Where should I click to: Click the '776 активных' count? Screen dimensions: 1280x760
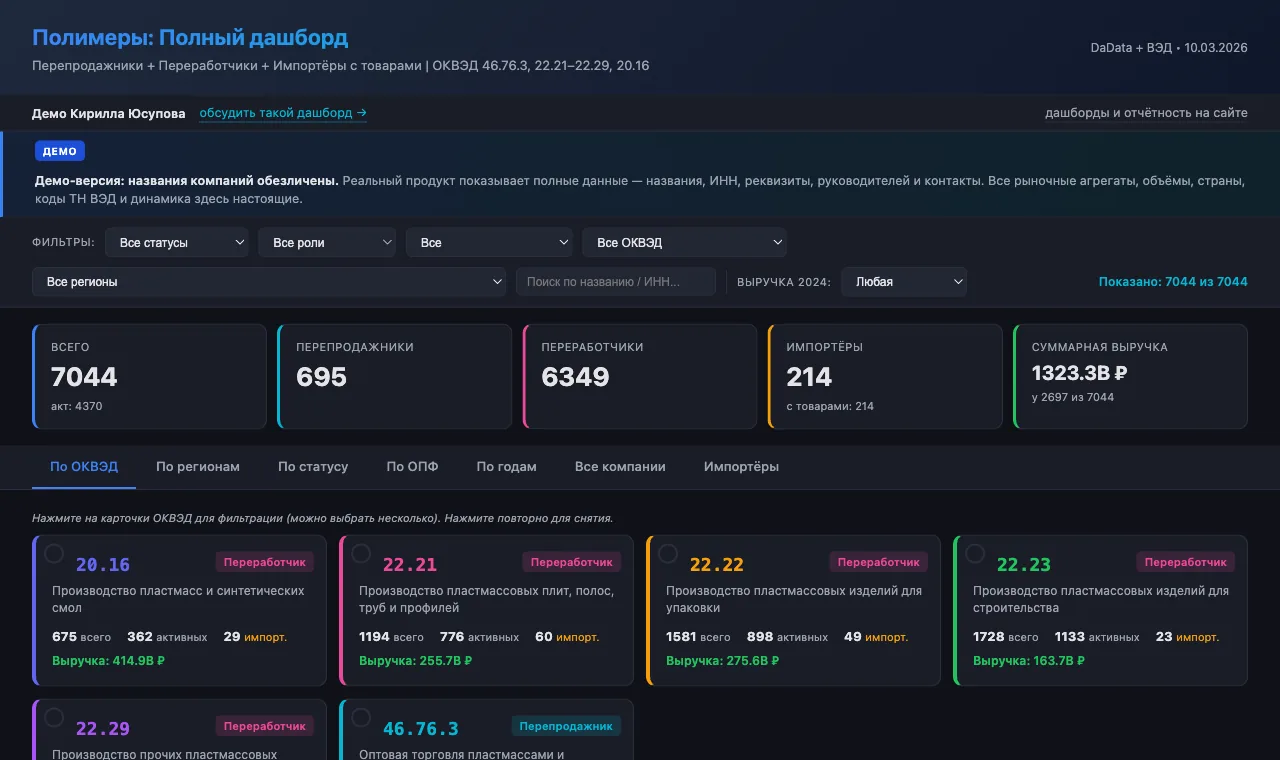coord(480,637)
